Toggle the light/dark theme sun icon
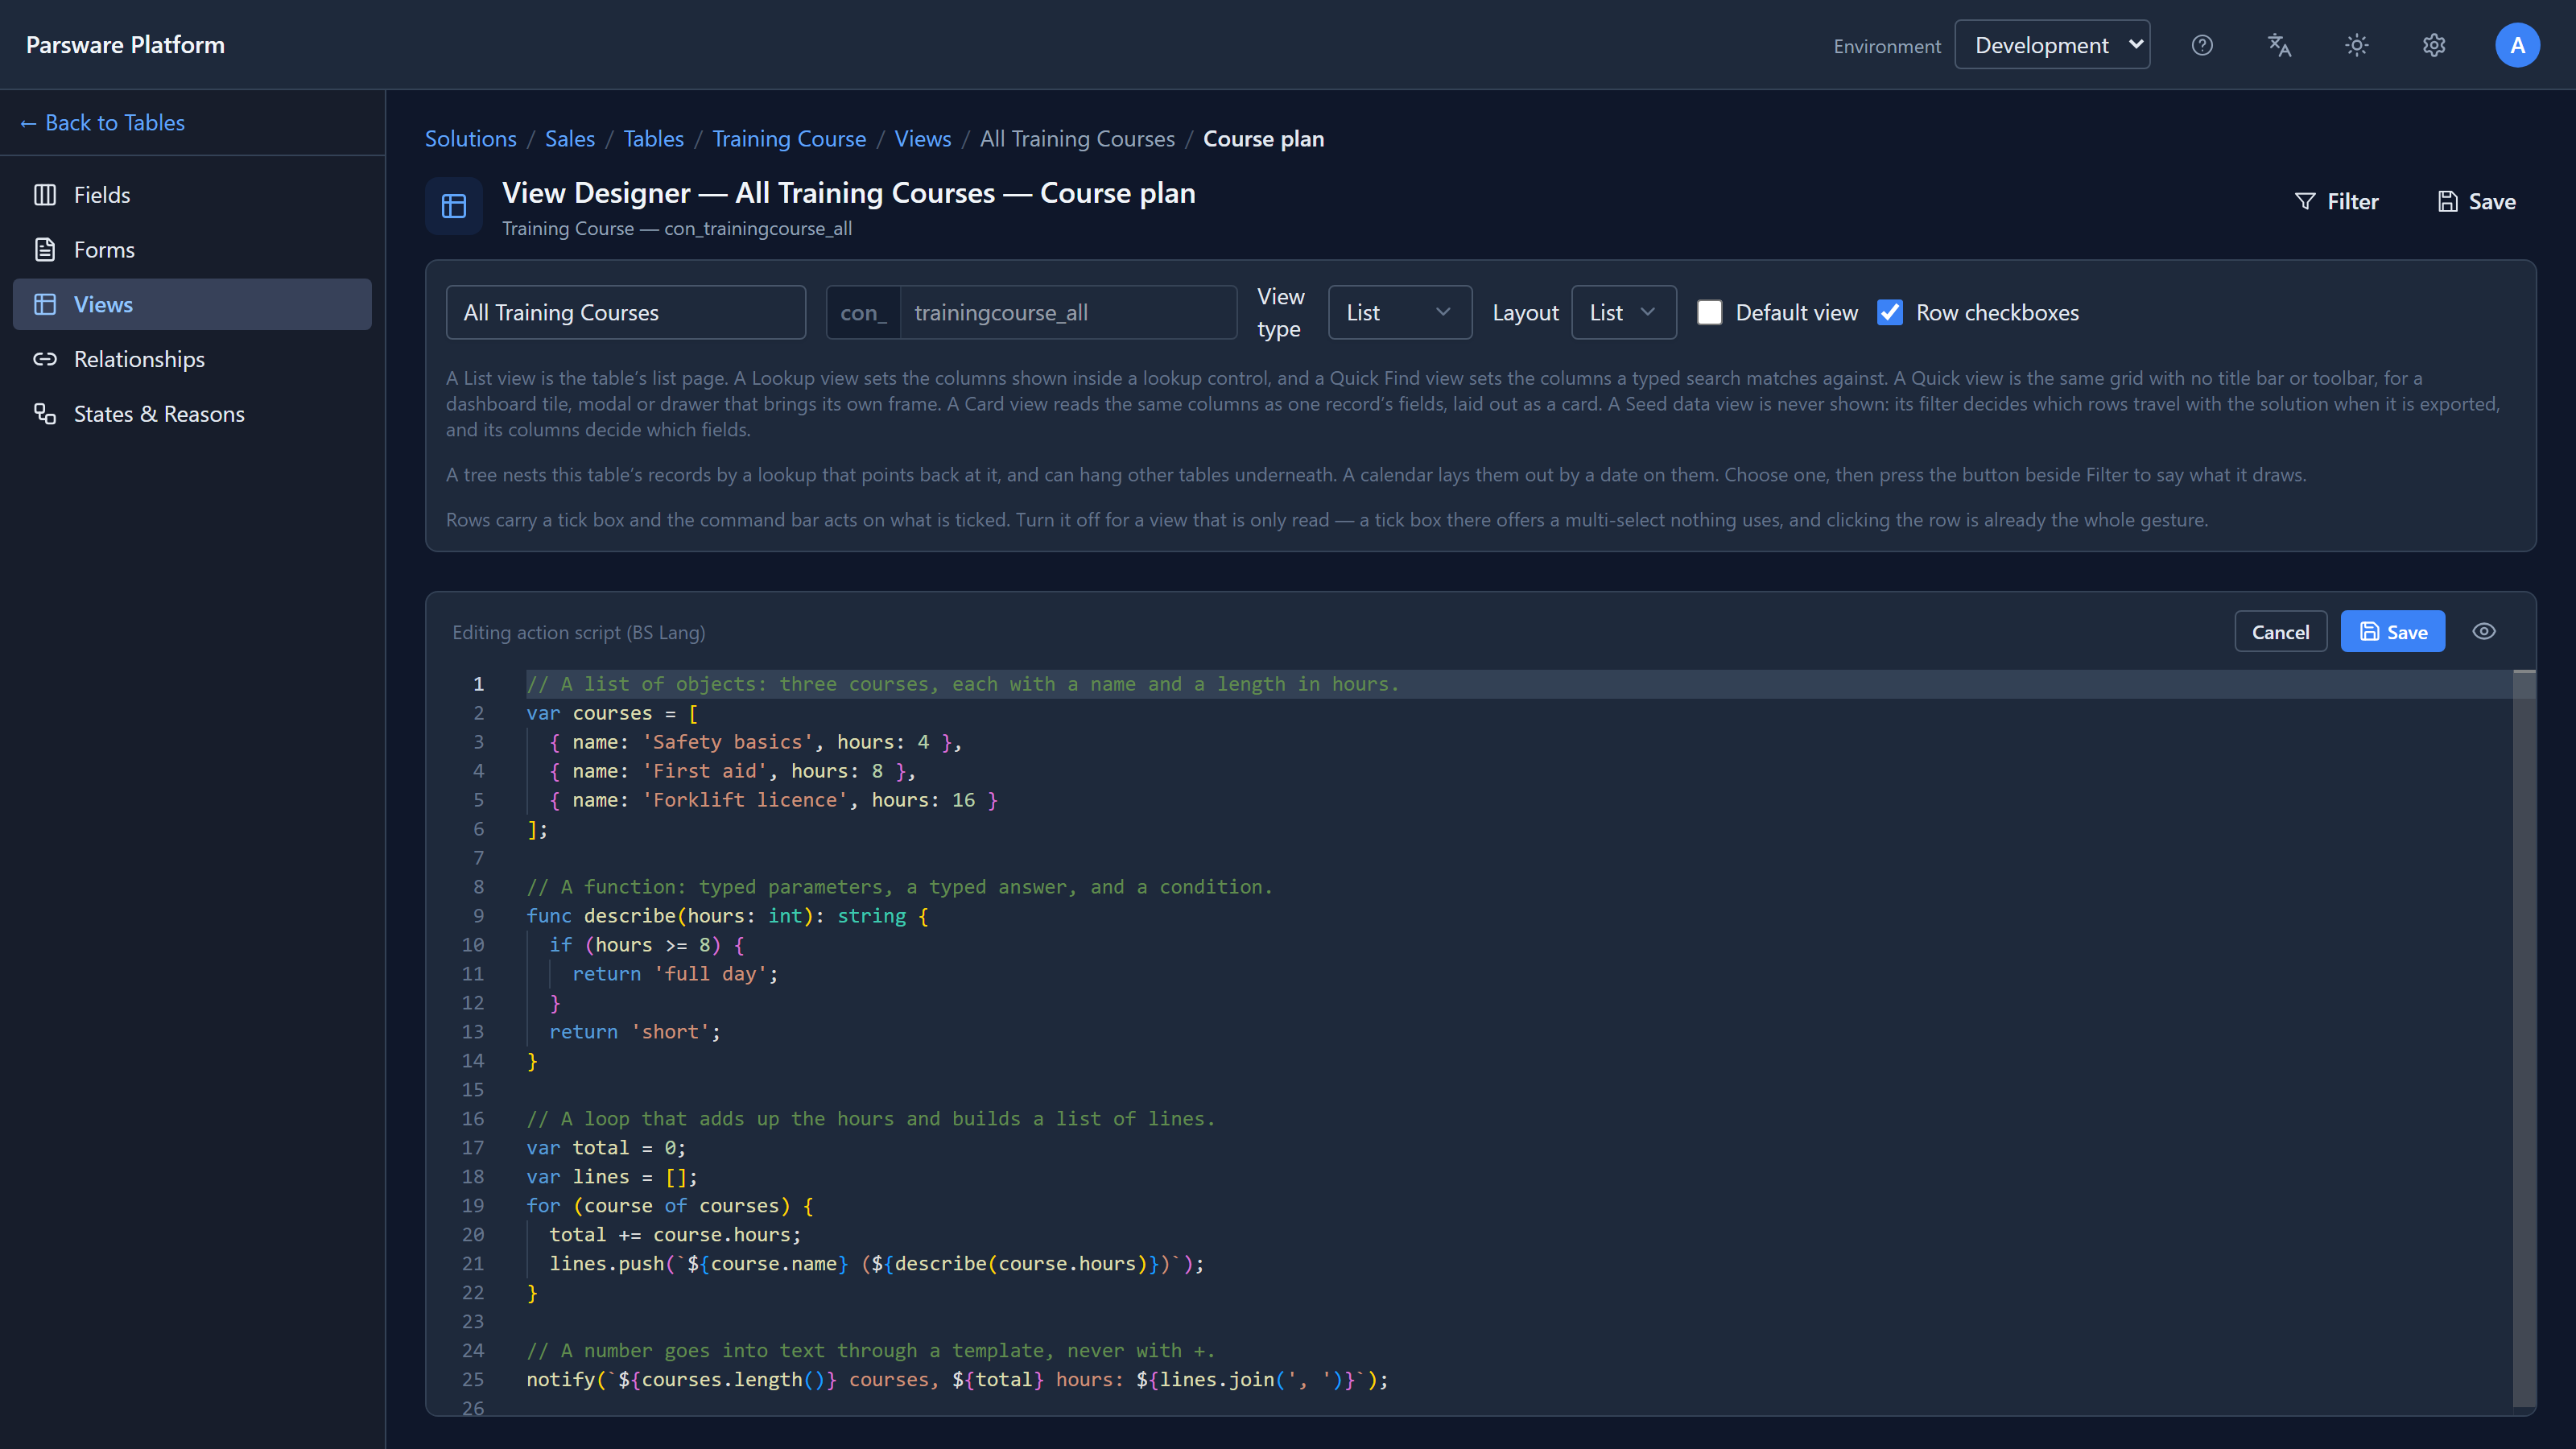 pos(2357,45)
